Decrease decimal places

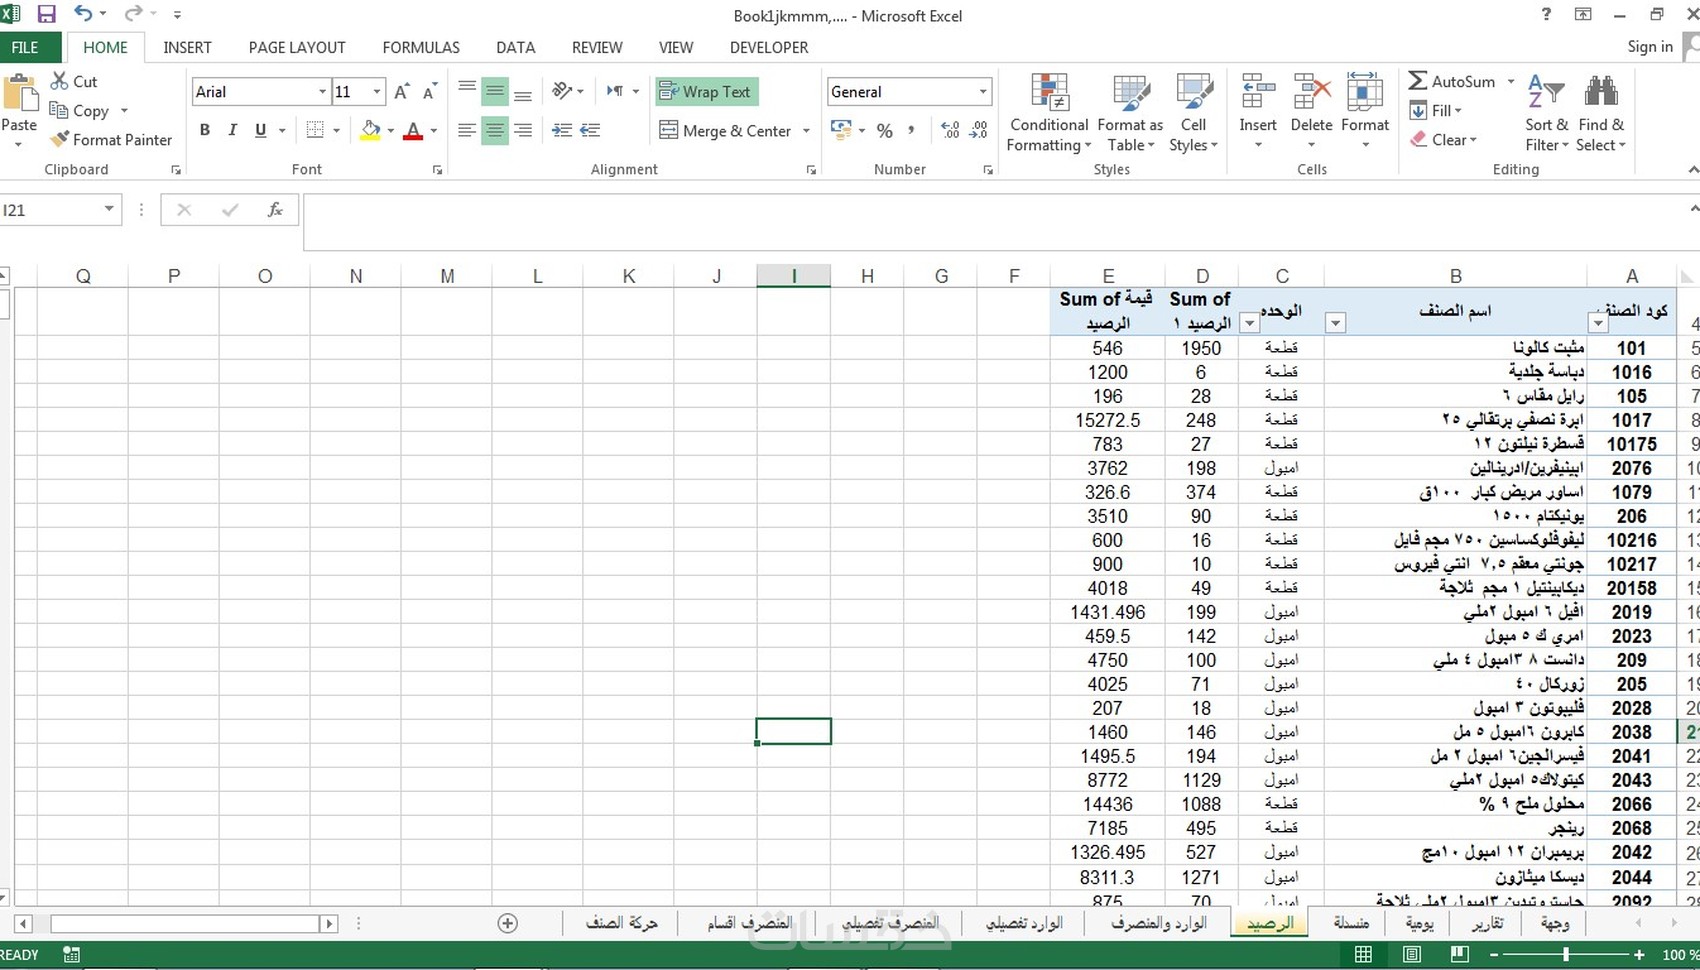coord(979,130)
